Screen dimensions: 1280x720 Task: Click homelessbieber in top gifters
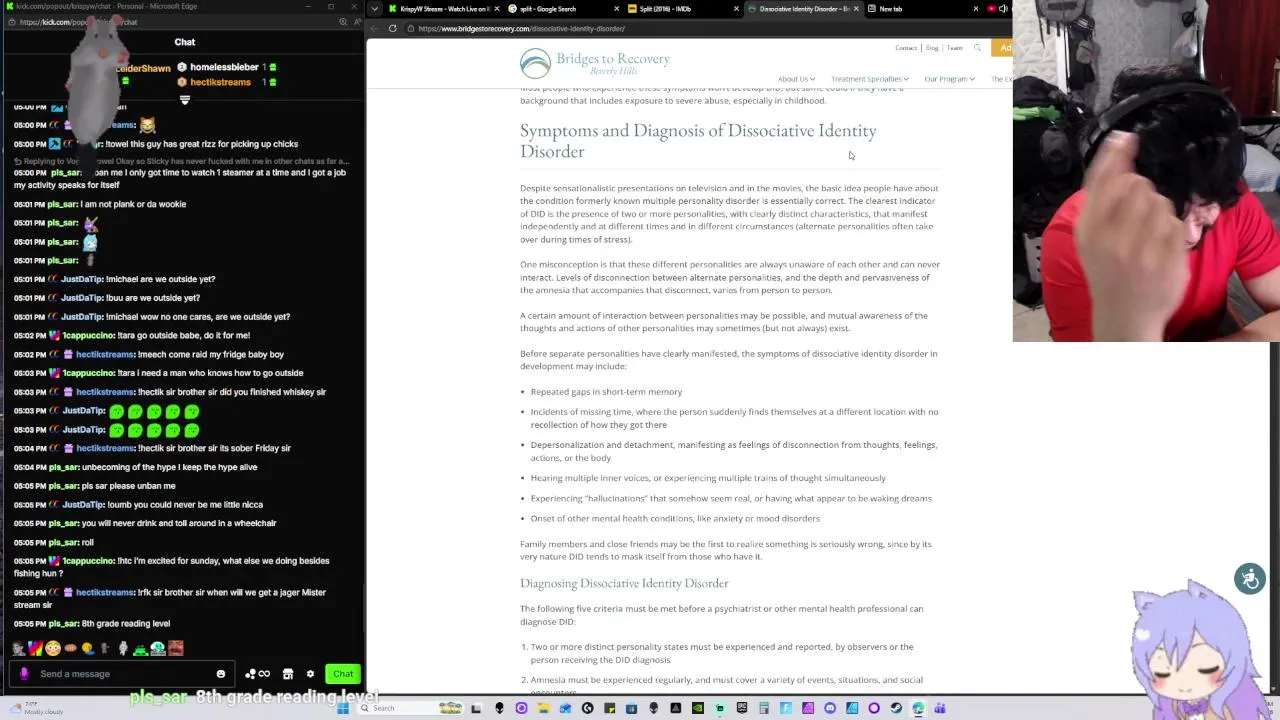[x=224, y=67]
